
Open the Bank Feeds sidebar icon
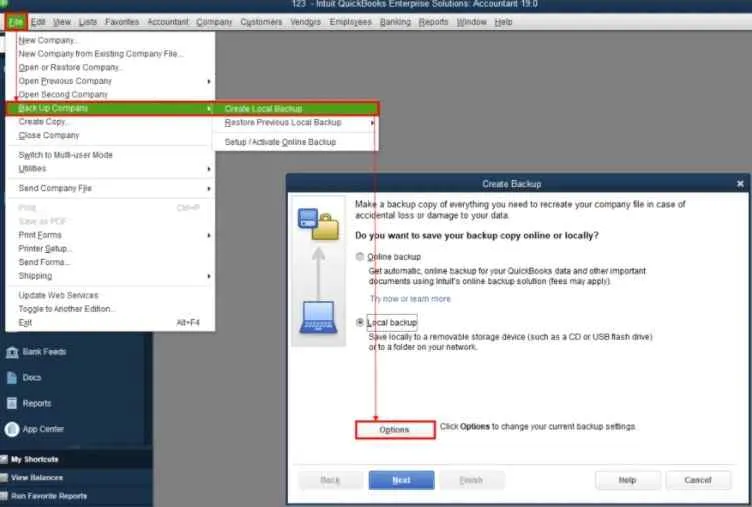click(12, 353)
